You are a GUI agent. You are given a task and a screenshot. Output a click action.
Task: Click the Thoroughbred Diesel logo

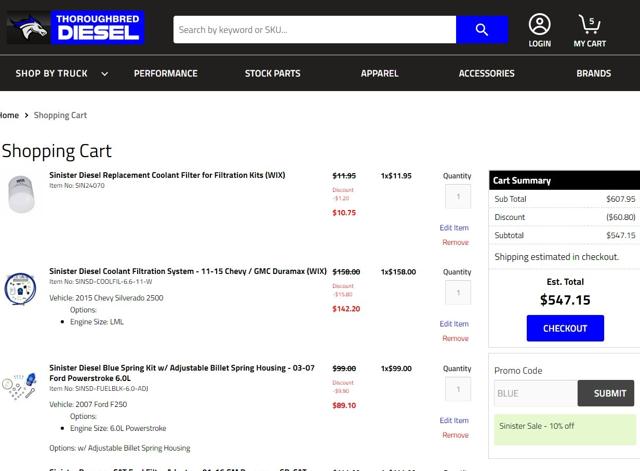(x=76, y=27)
